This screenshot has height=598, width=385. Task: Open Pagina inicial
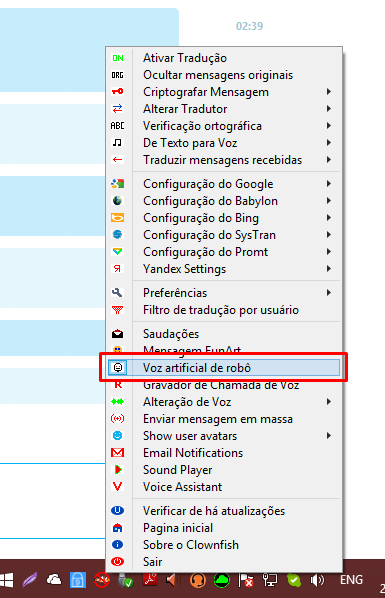[x=224, y=528]
